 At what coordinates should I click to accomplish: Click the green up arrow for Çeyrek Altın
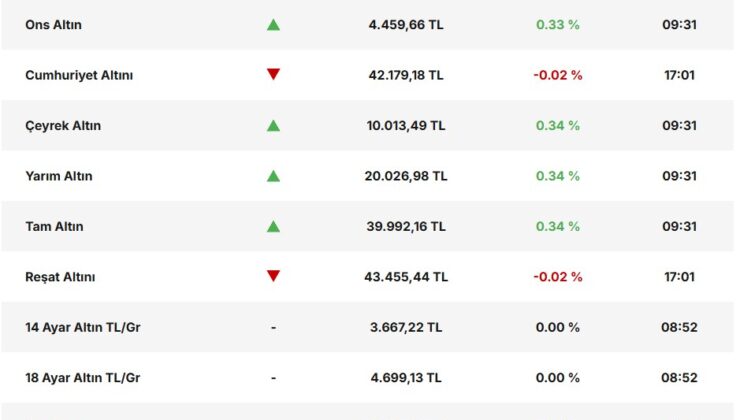[x=273, y=126]
